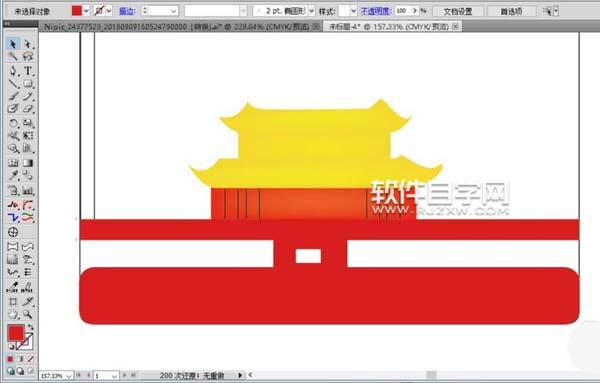Select the Gradient tool
600x383 pixels.
pos(28,163)
